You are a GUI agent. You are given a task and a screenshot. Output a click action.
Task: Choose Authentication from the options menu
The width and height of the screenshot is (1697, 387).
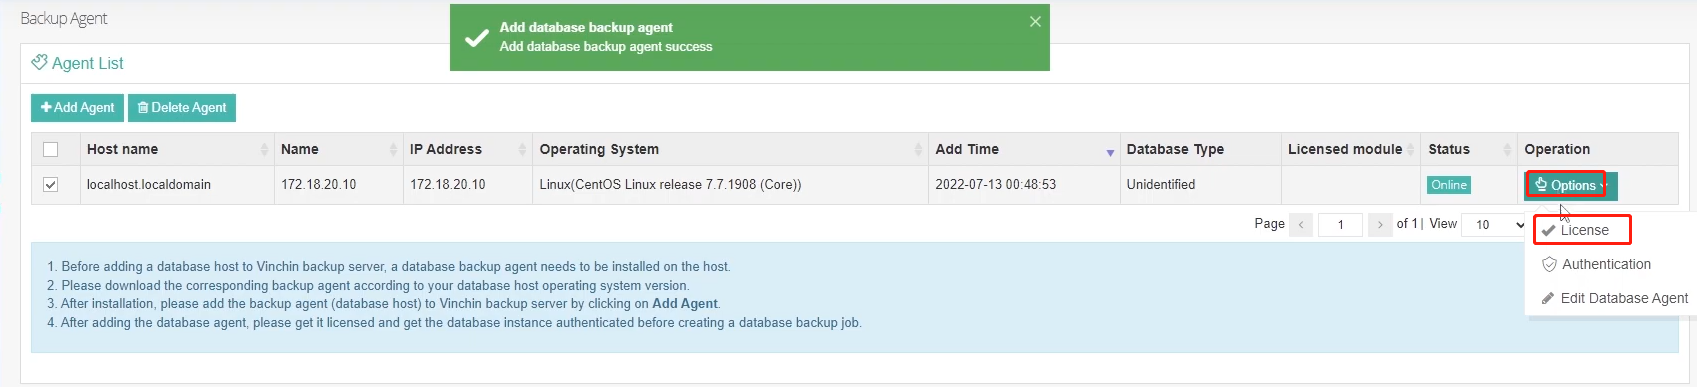[1596, 264]
